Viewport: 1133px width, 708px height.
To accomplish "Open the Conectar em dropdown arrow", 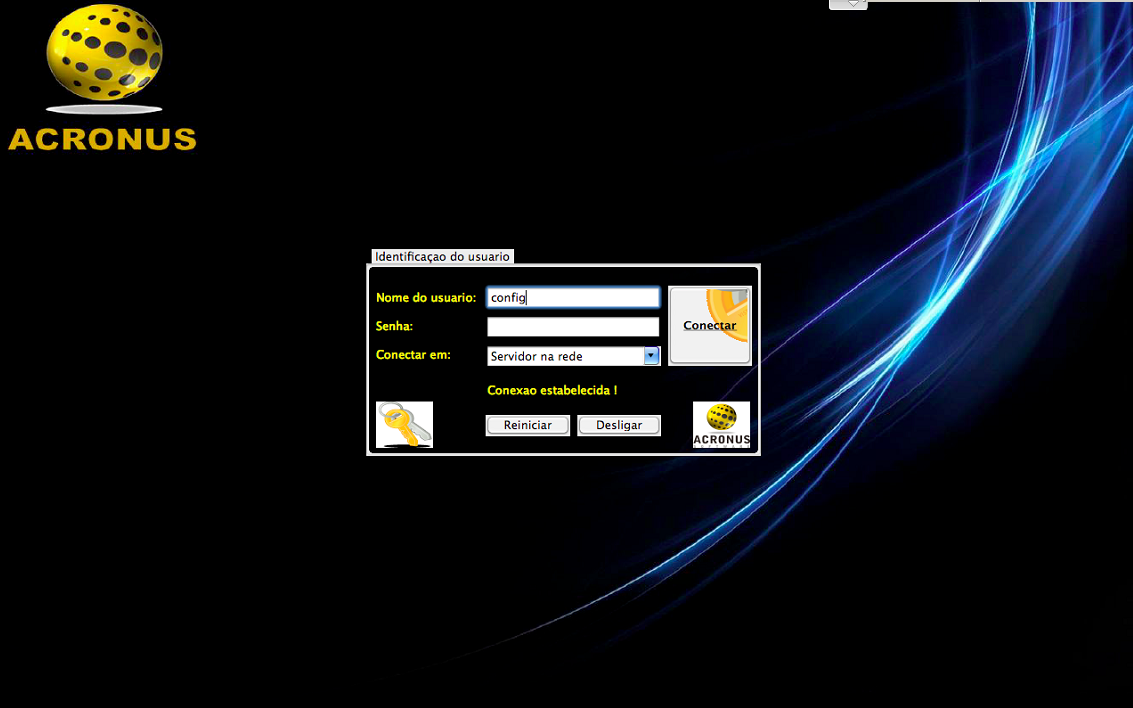I will pyautogui.click(x=651, y=355).
